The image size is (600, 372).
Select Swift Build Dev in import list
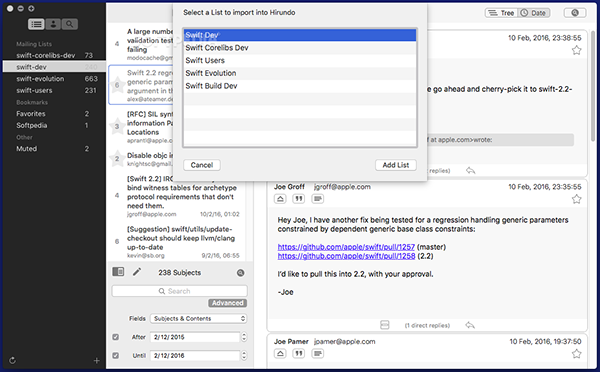[300, 86]
